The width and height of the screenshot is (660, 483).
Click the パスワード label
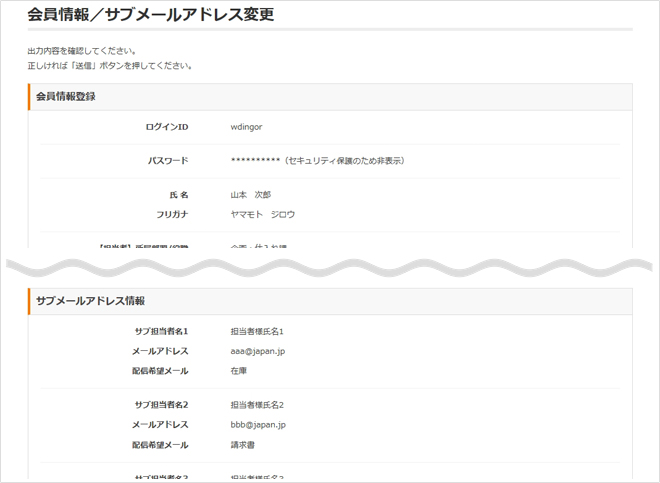coord(168,161)
